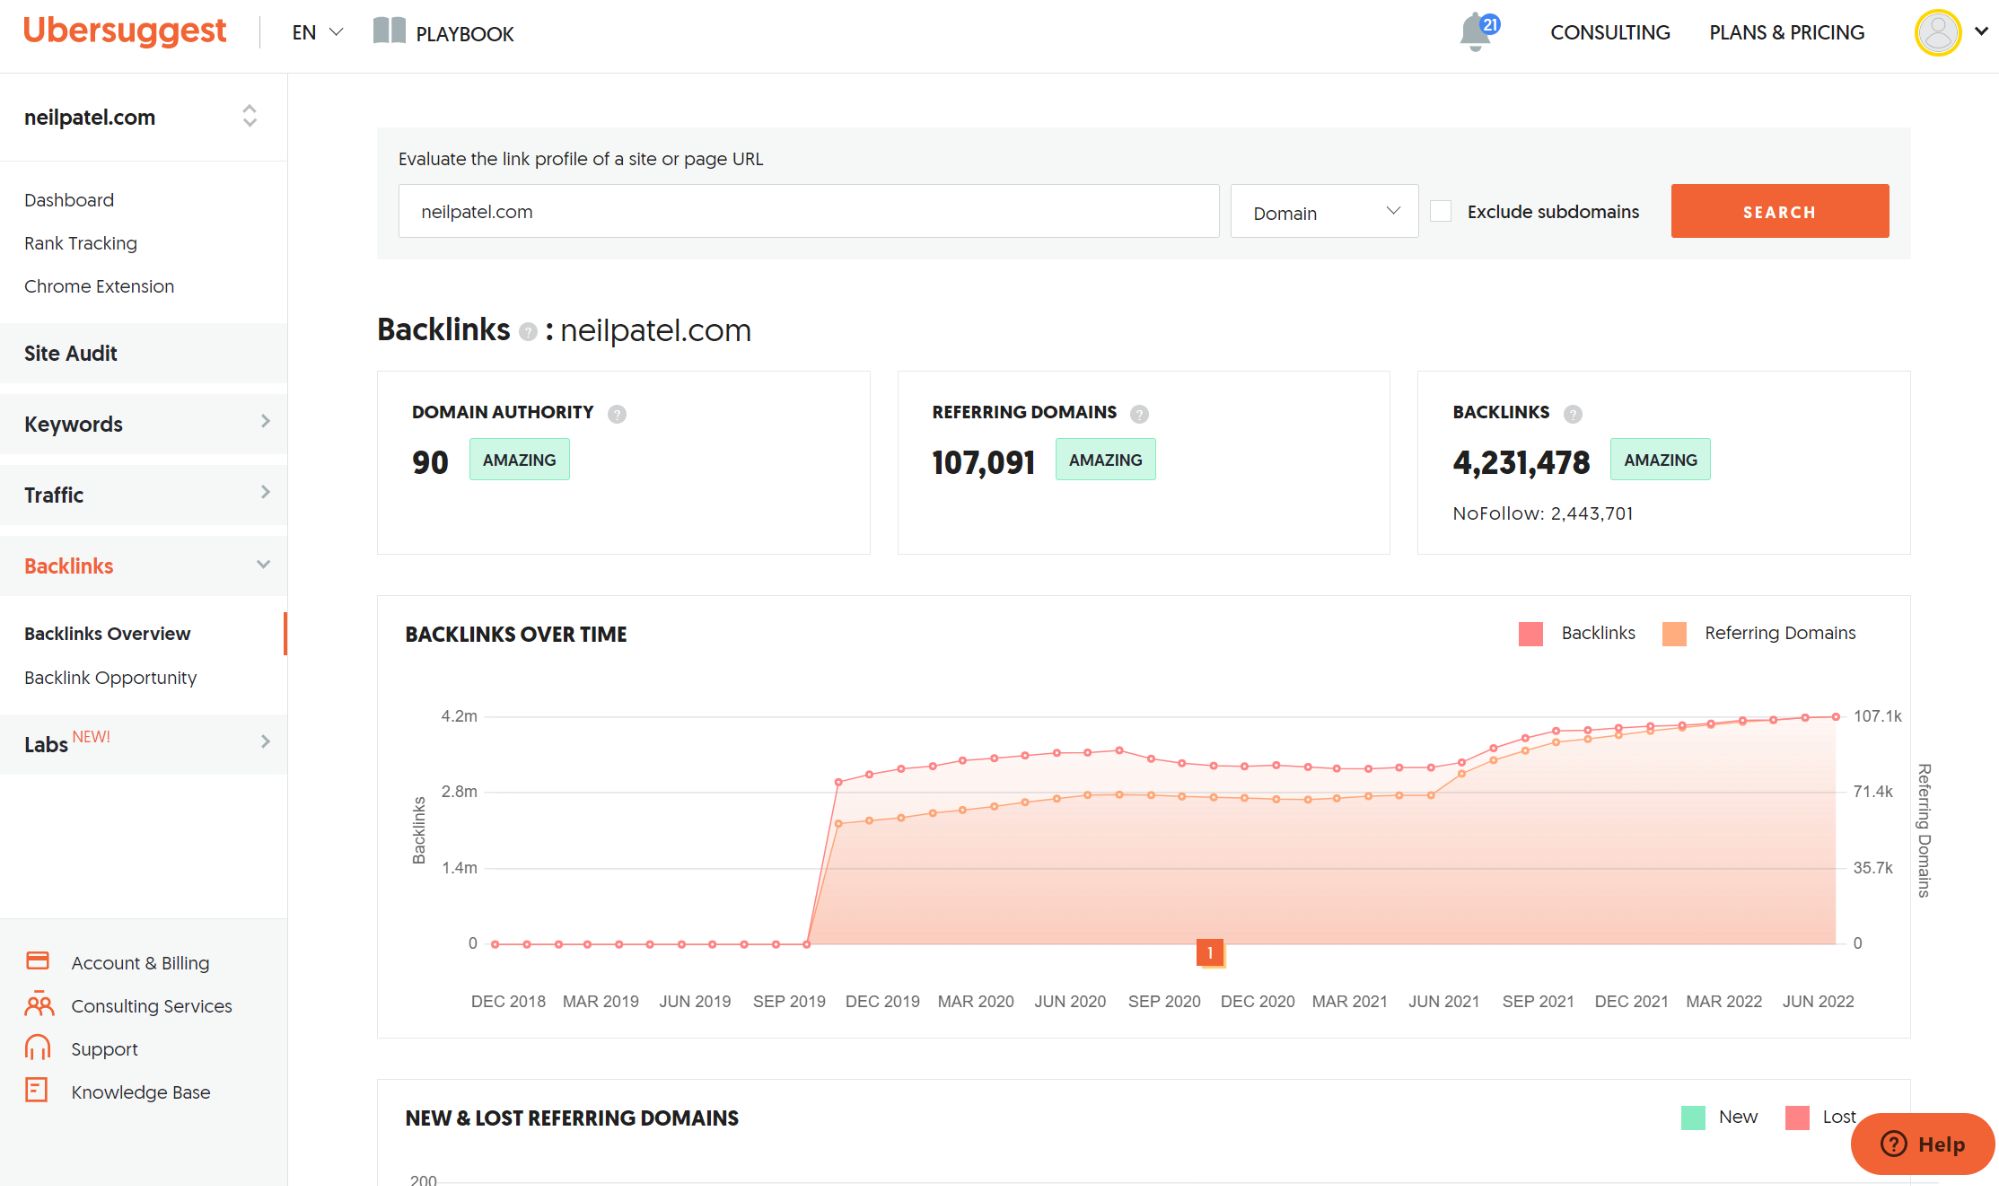Switch to the Backlinks Overview page
Viewport: 1999px width, 1186px height.
coord(107,633)
